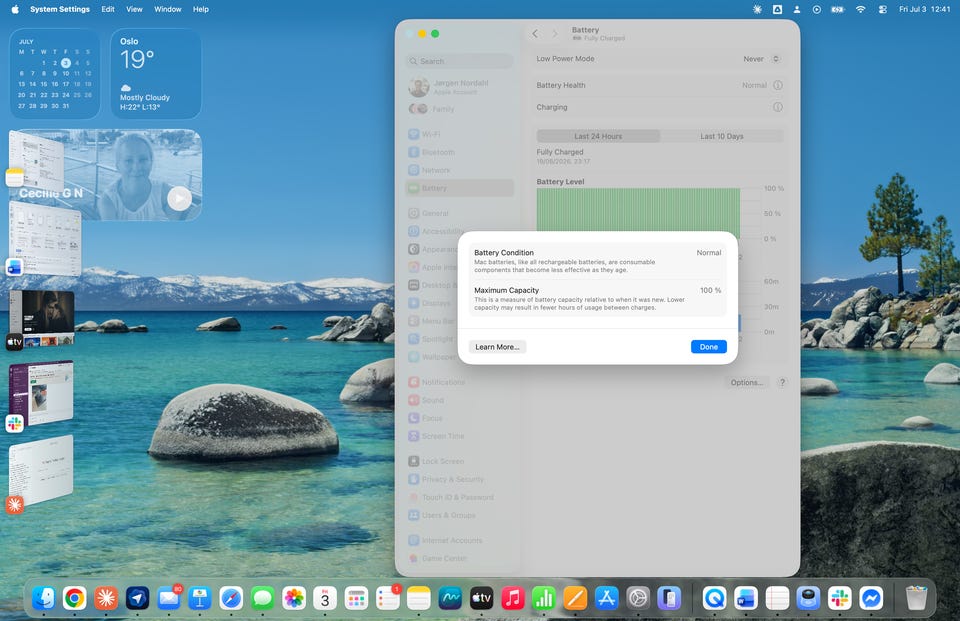Open Learn More about battery health

[497, 347]
